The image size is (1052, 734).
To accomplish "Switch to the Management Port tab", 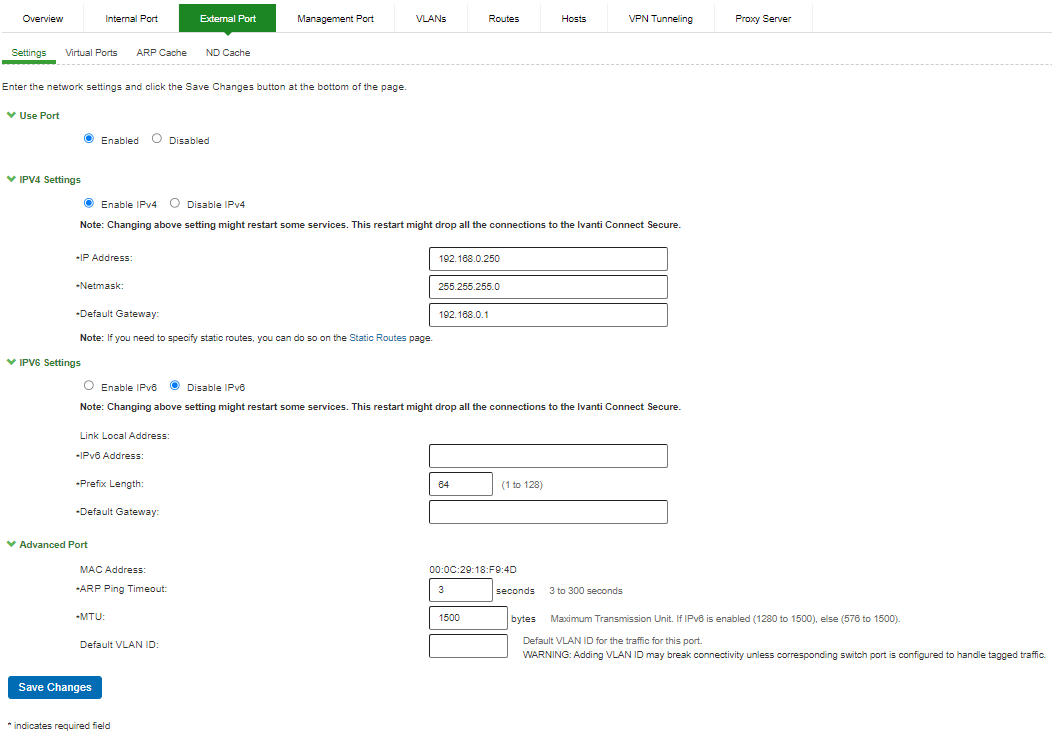I will pos(335,19).
